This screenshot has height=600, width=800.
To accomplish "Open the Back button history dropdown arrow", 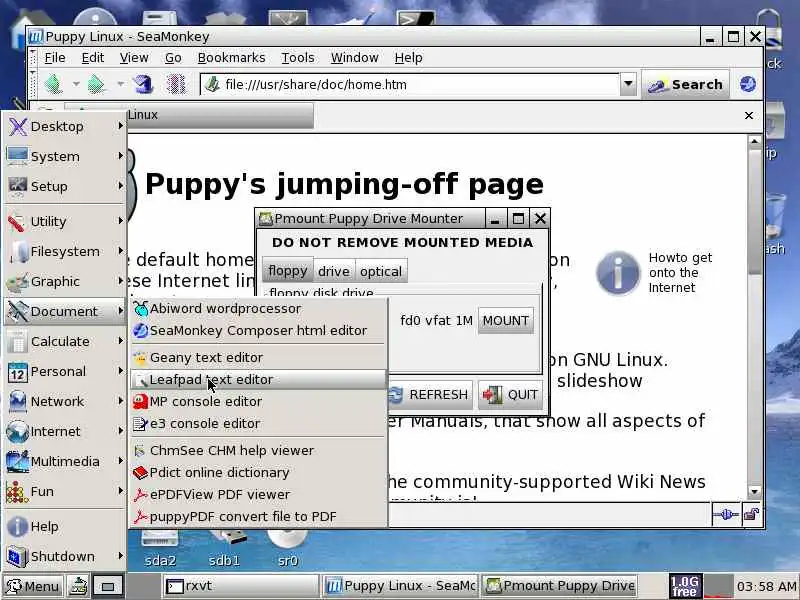I will 76,84.
